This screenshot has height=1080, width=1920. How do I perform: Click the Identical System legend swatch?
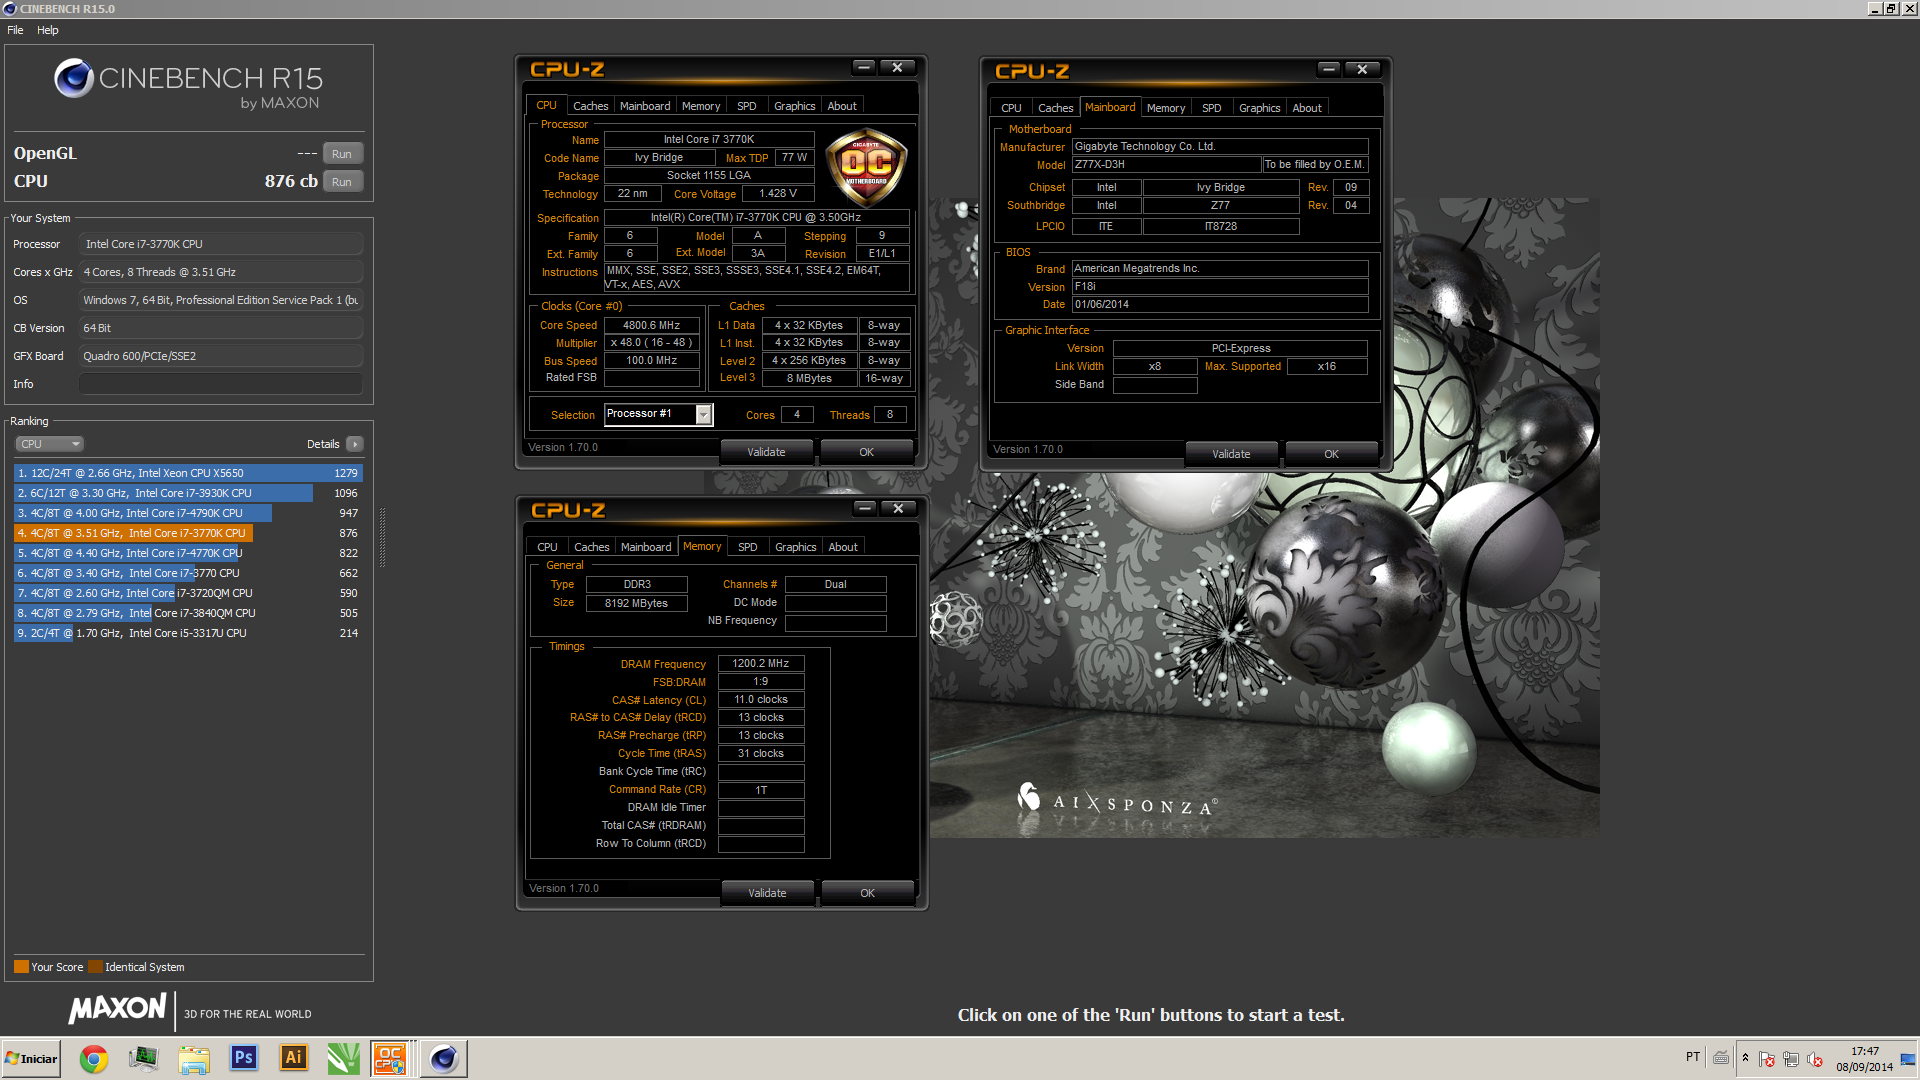point(95,967)
